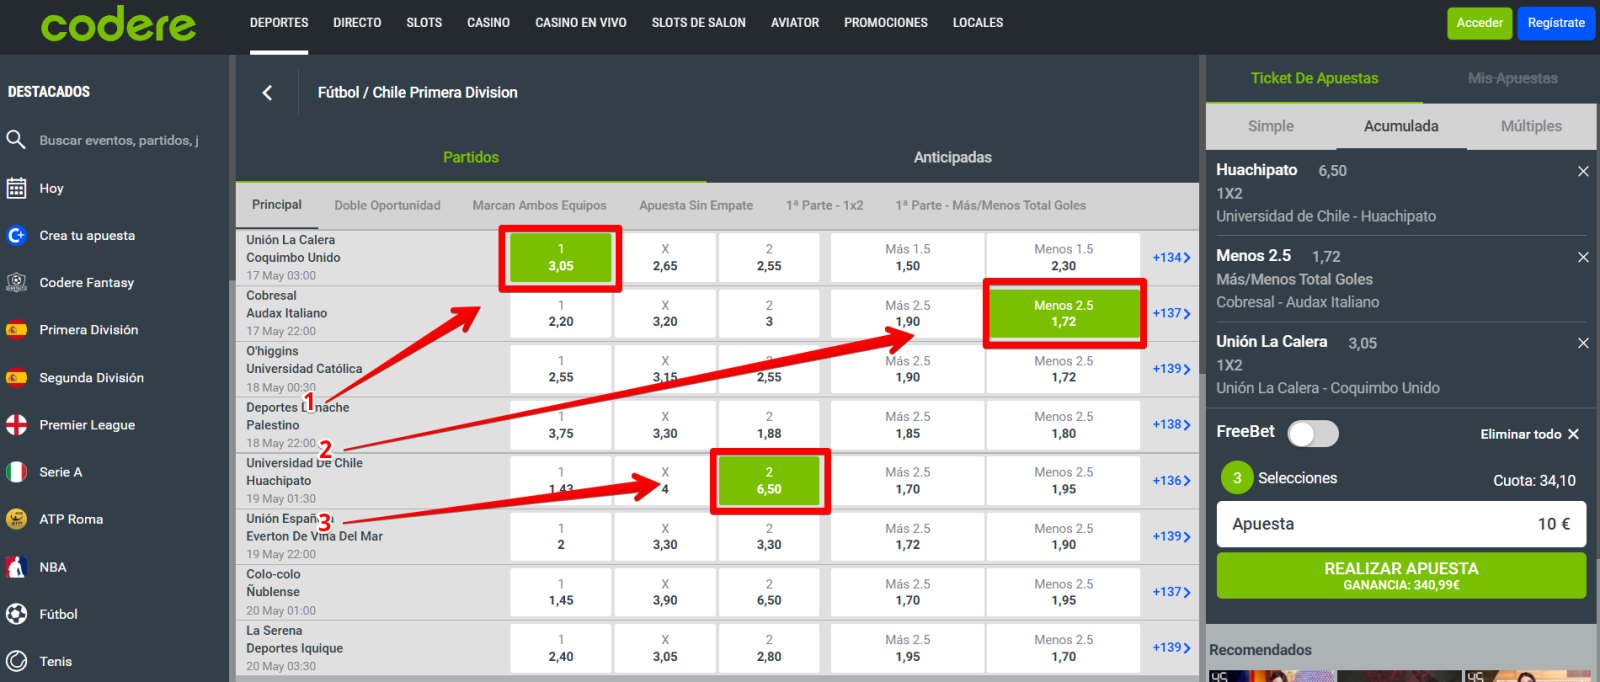Viewport: 1600px width, 682px height.
Task: Click REALIZAR APUESTA button
Action: [x=1401, y=576]
